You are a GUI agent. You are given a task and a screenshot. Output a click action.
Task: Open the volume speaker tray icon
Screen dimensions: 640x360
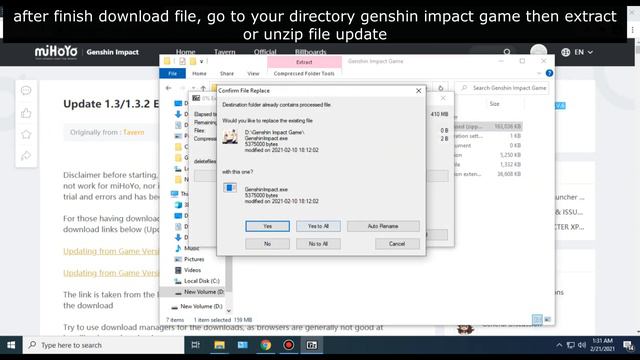[x=582, y=345]
